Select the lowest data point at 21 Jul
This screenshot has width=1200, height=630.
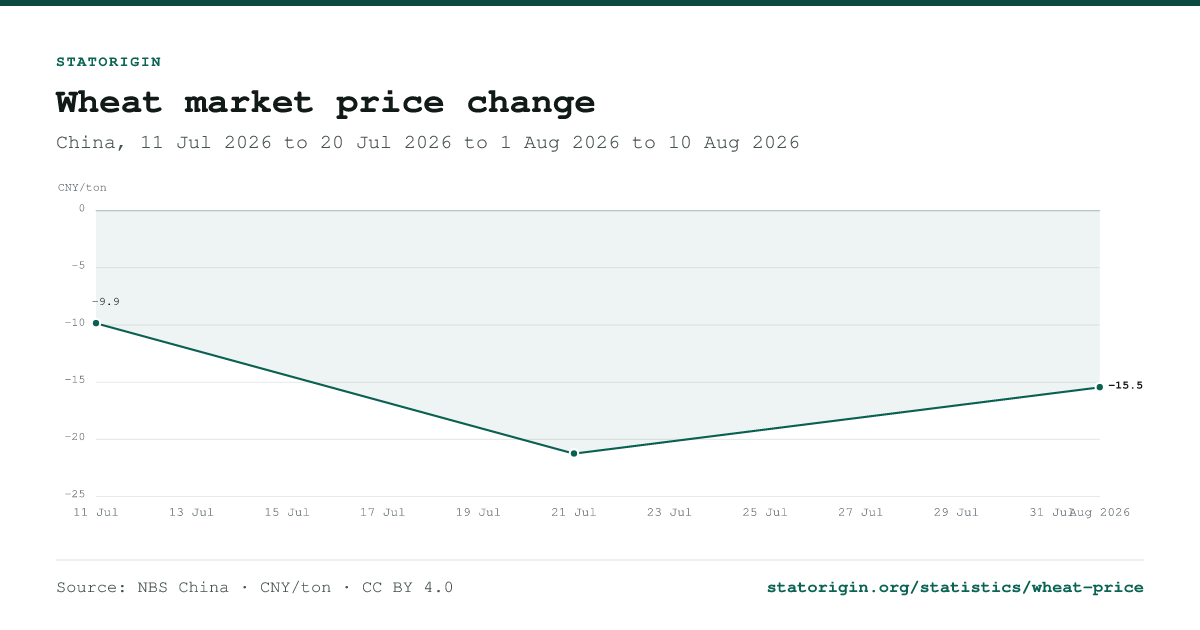574,453
